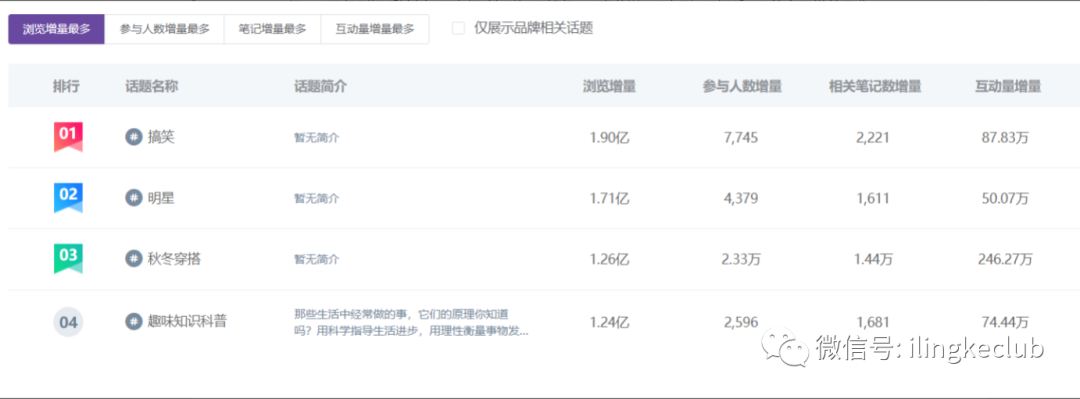Viewport: 1080px width, 399px height.
Task: Click the 87.83万 interaction value
Action: coord(1005,138)
